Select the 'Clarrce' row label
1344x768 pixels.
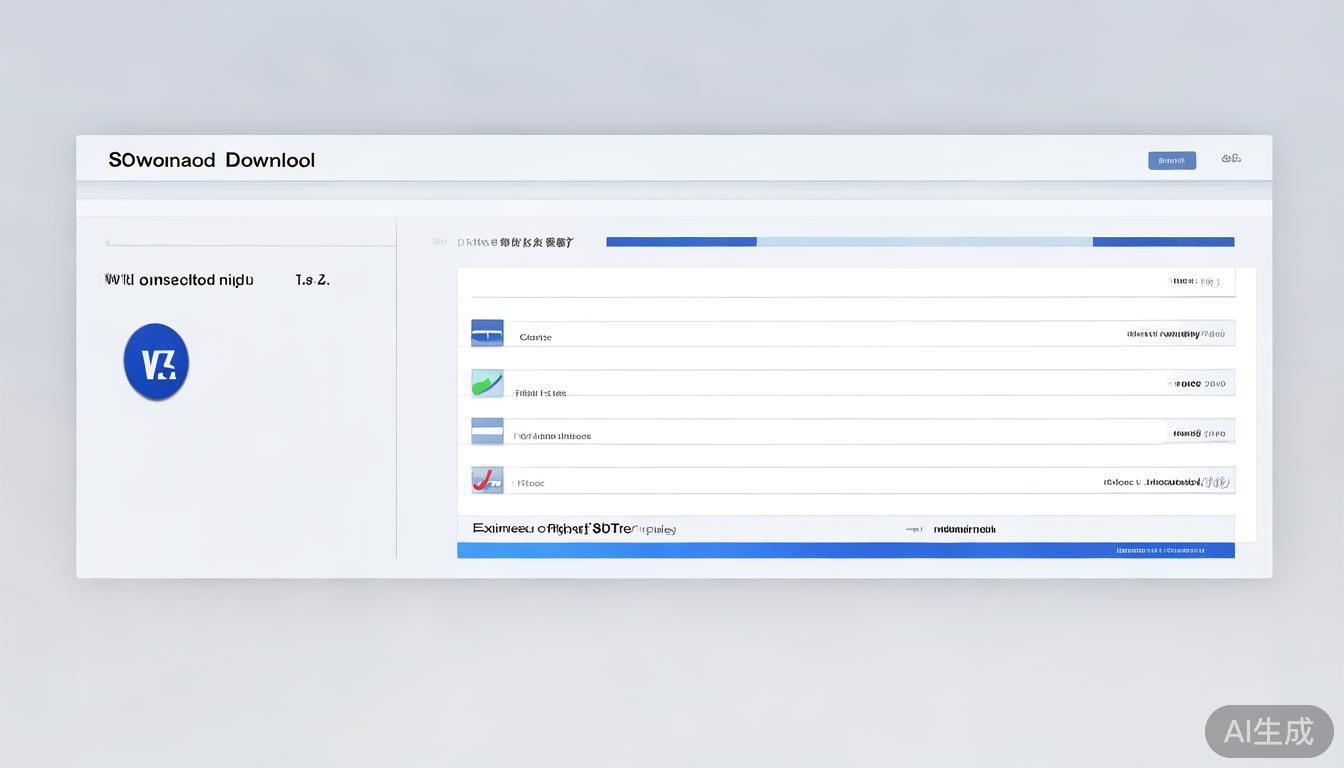click(x=535, y=338)
